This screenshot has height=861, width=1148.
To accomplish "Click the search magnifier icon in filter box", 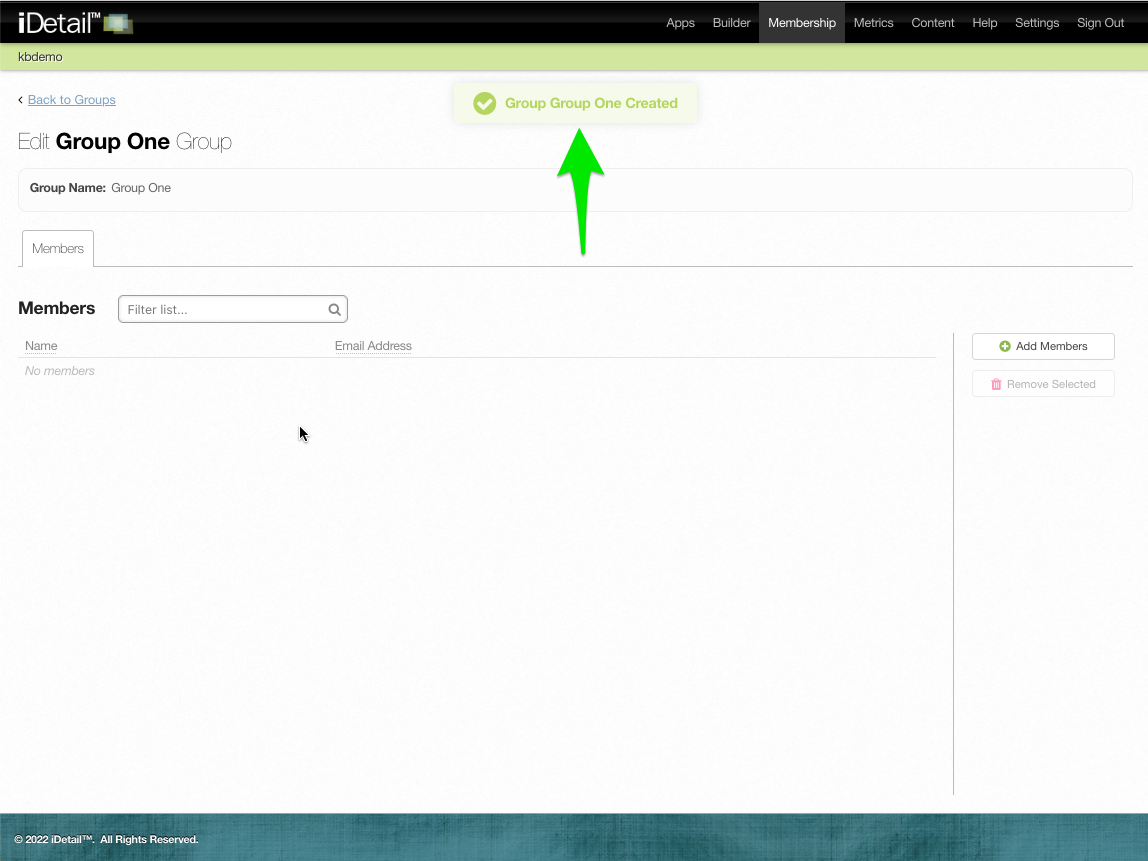I will click(335, 310).
